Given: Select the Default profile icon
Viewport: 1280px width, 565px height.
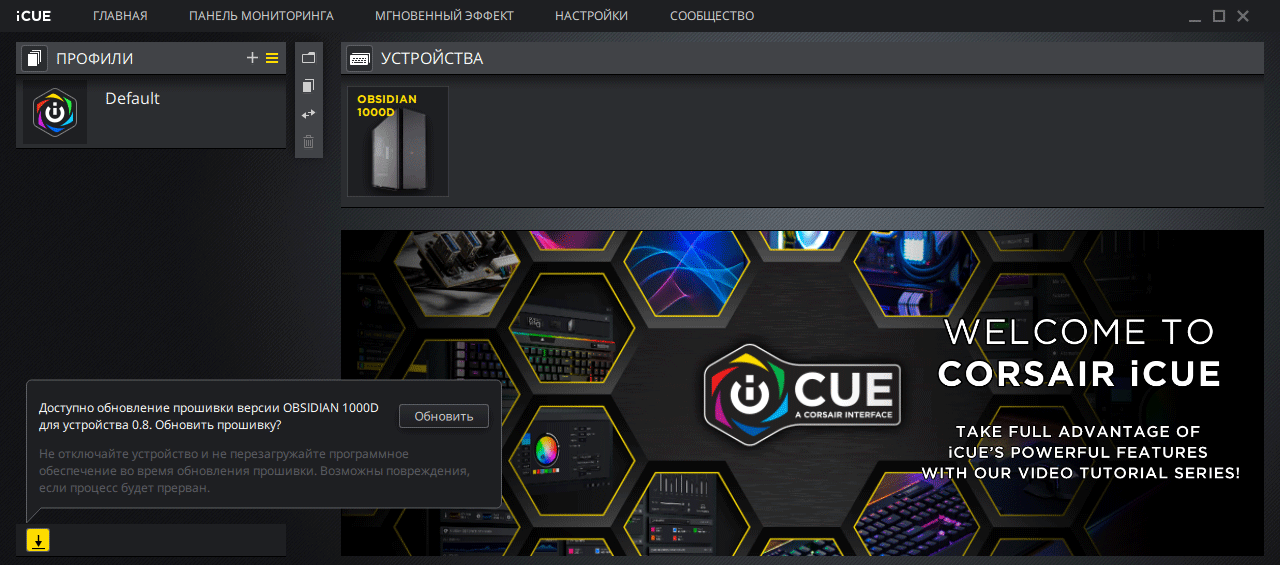Looking at the screenshot, I should (55, 112).
